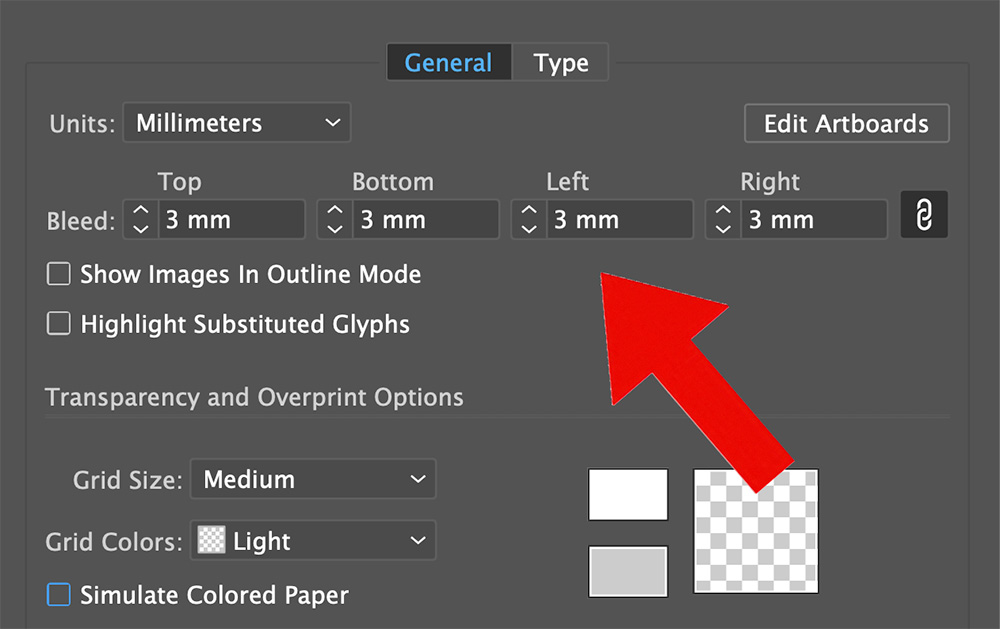Open the Grid Colors dropdown

click(313, 541)
